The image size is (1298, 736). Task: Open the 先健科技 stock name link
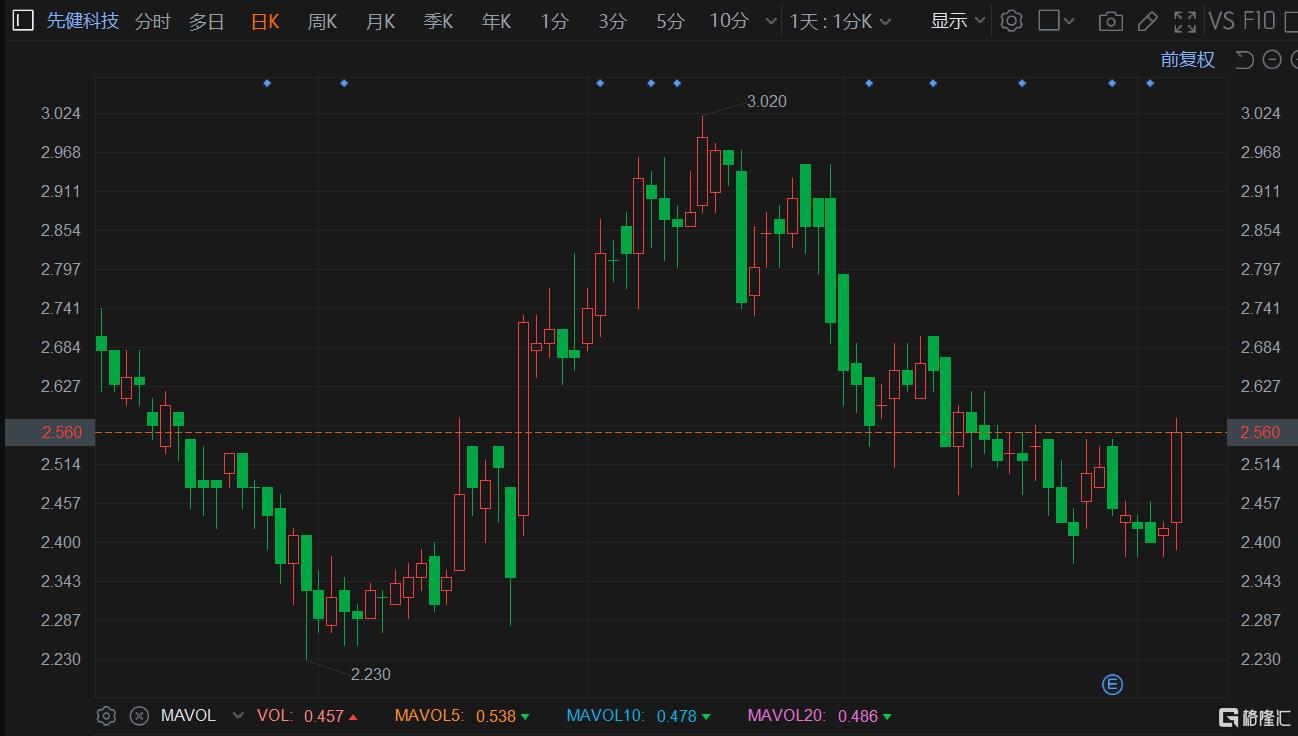[83, 21]
